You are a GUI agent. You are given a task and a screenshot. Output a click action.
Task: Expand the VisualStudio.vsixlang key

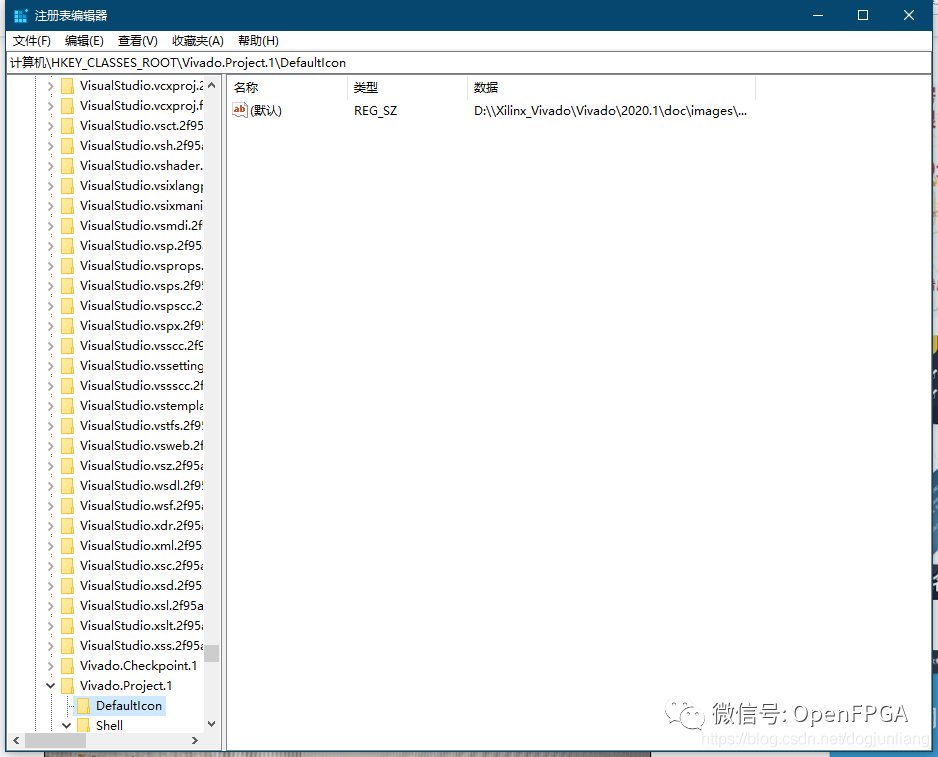(x=50, y=186)
